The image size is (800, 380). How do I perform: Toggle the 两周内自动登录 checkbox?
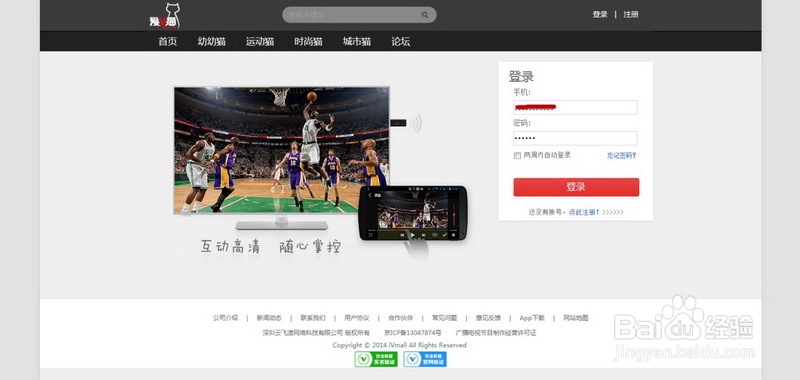pyautogui.click(x=517, y=156)
